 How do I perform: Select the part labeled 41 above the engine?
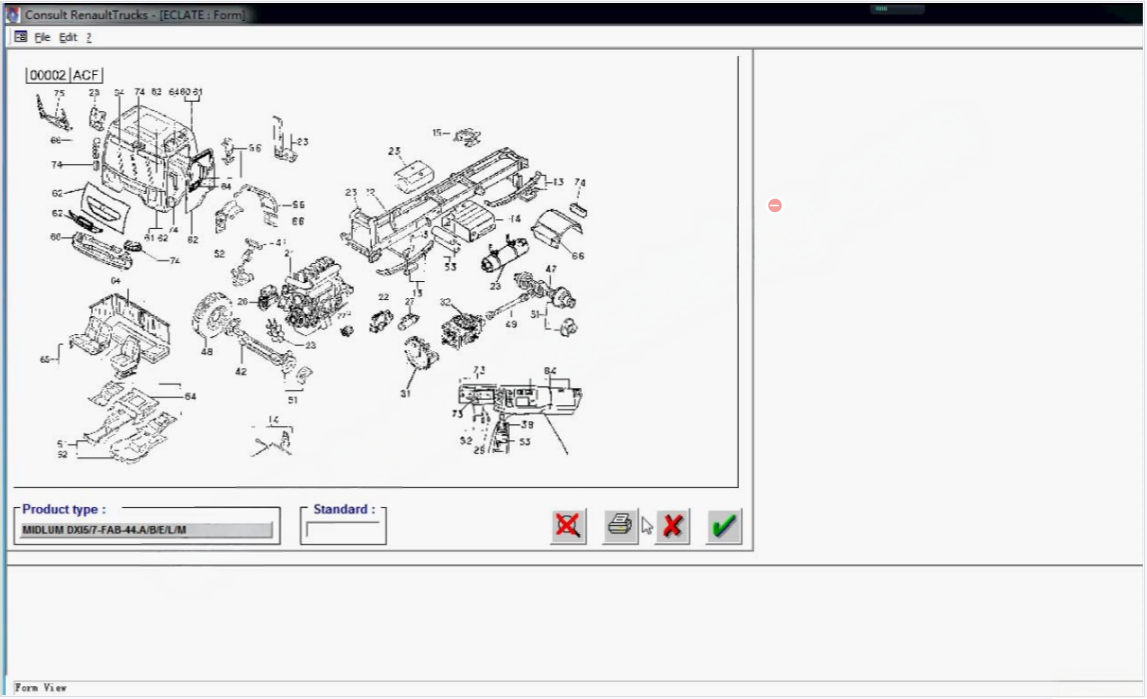coord(256,243)
